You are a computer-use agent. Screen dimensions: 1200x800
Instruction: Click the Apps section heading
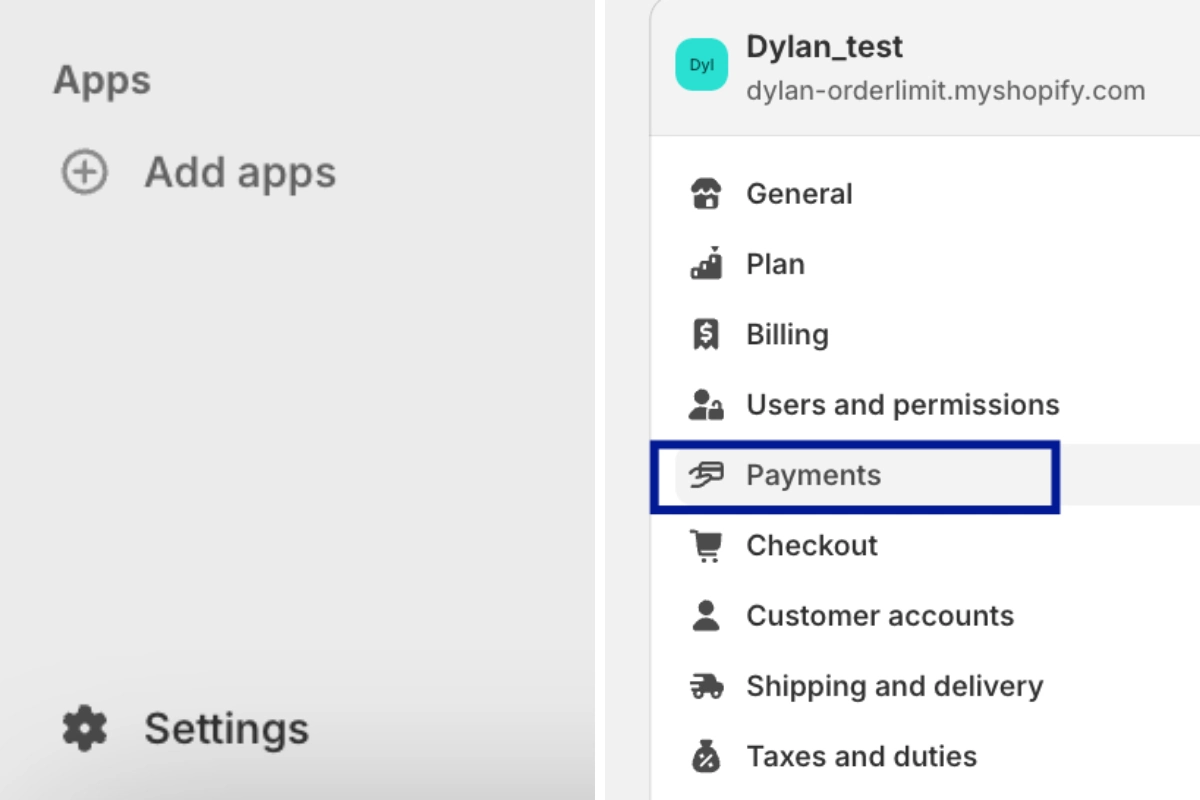click(101, 81)
